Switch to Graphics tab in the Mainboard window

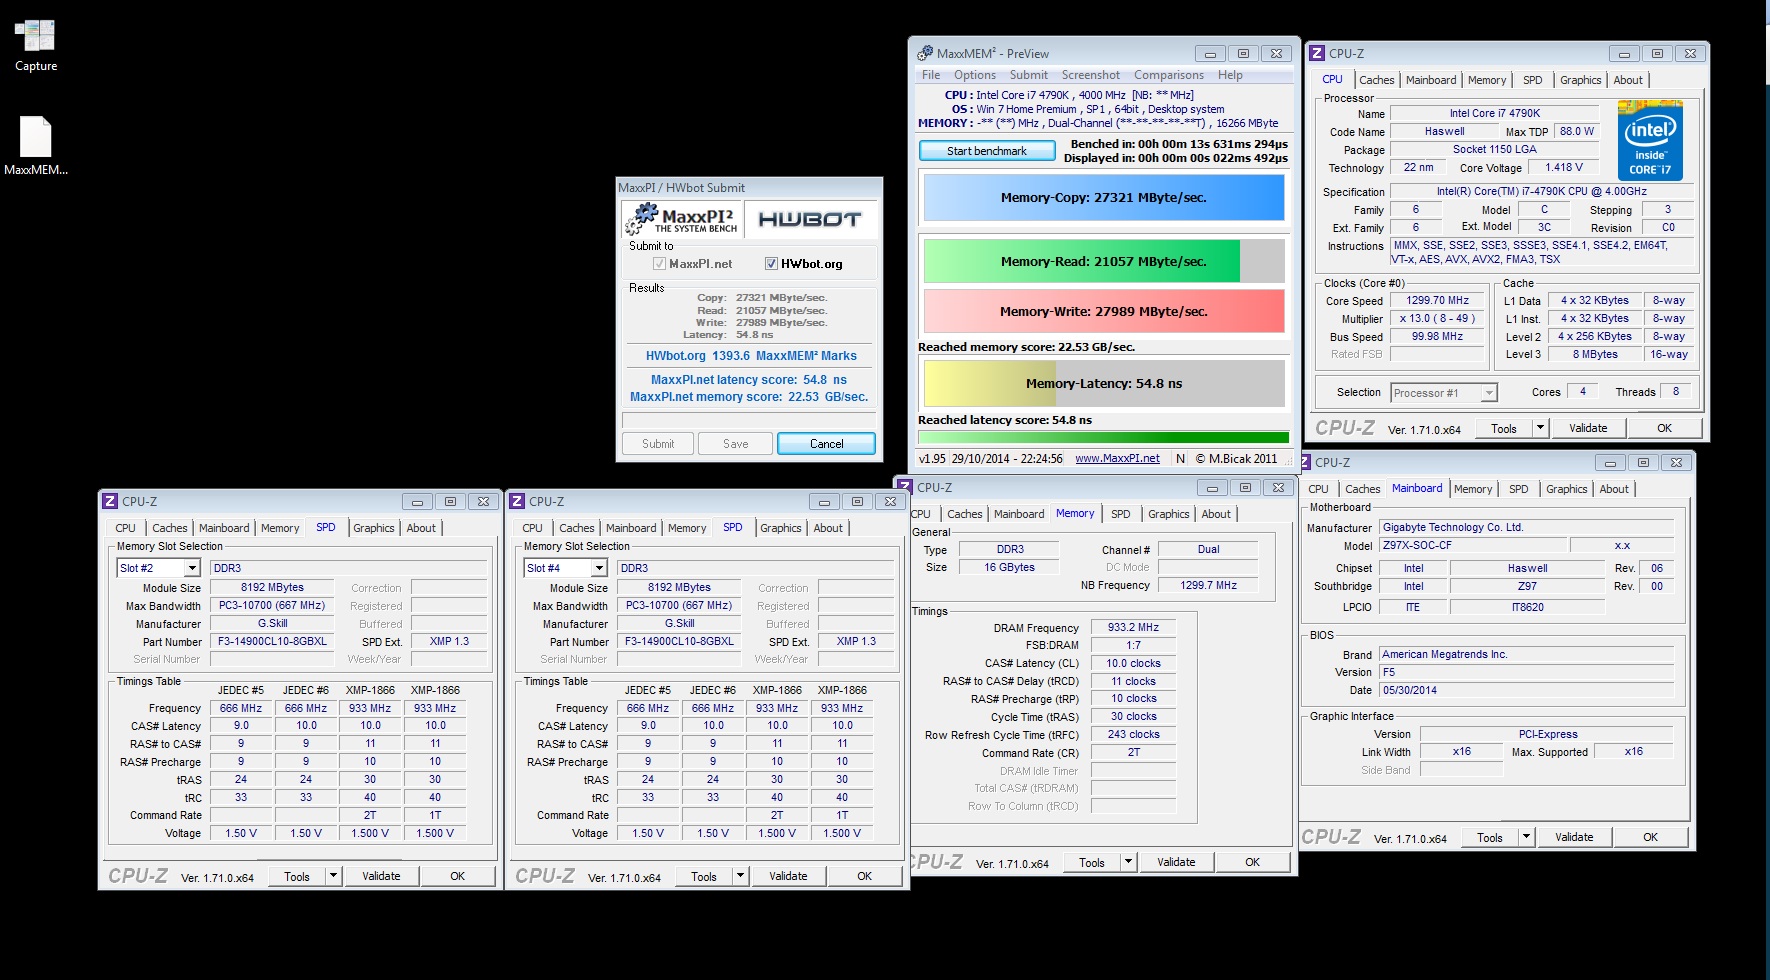pyautogui.click(x=1567, y=489)
